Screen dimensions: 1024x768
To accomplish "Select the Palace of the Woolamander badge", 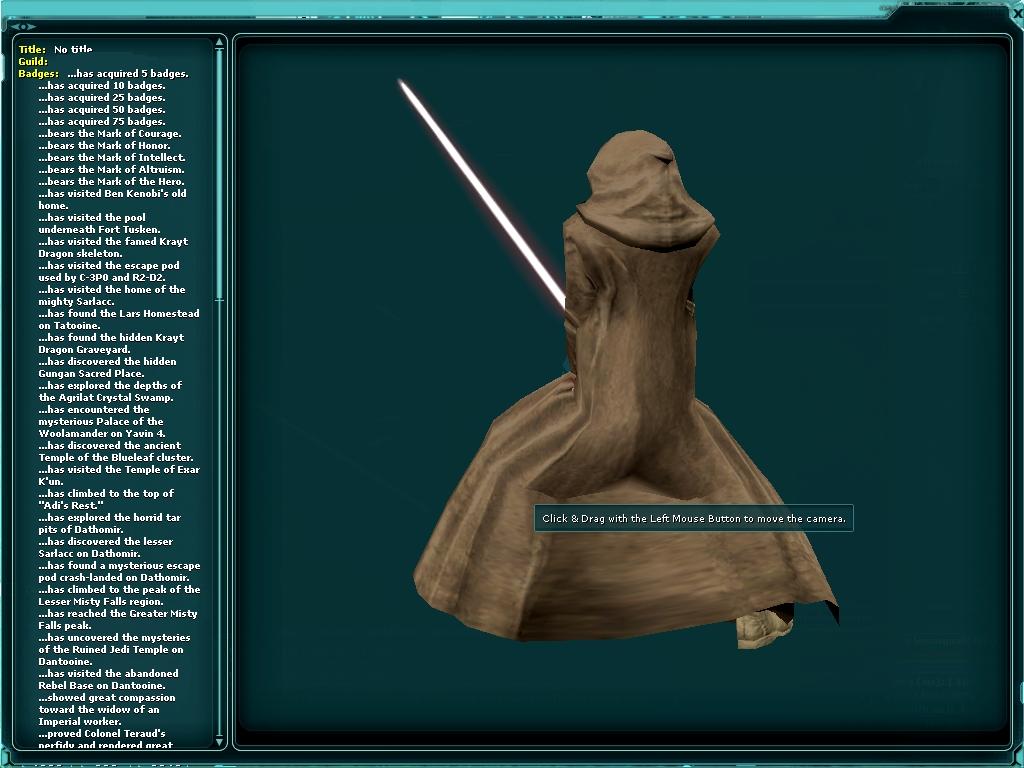I will pyautogui.click(x=102, y=421).
